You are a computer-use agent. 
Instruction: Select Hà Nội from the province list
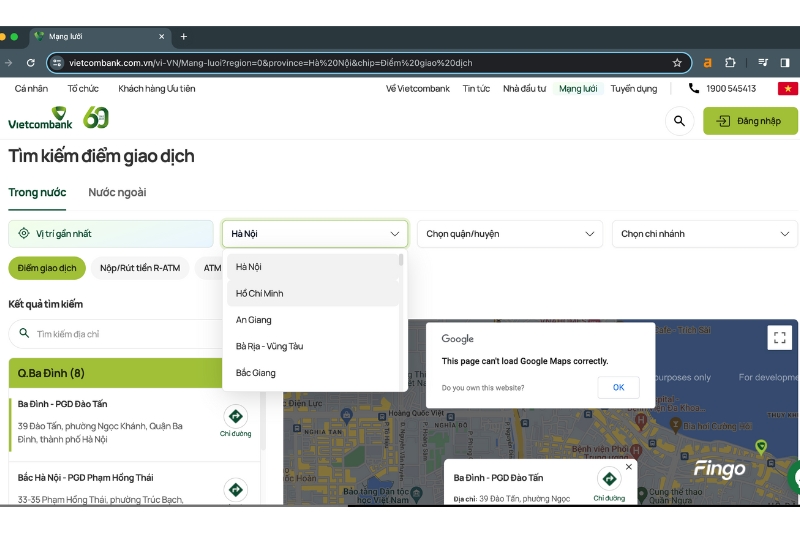point(312,267)
